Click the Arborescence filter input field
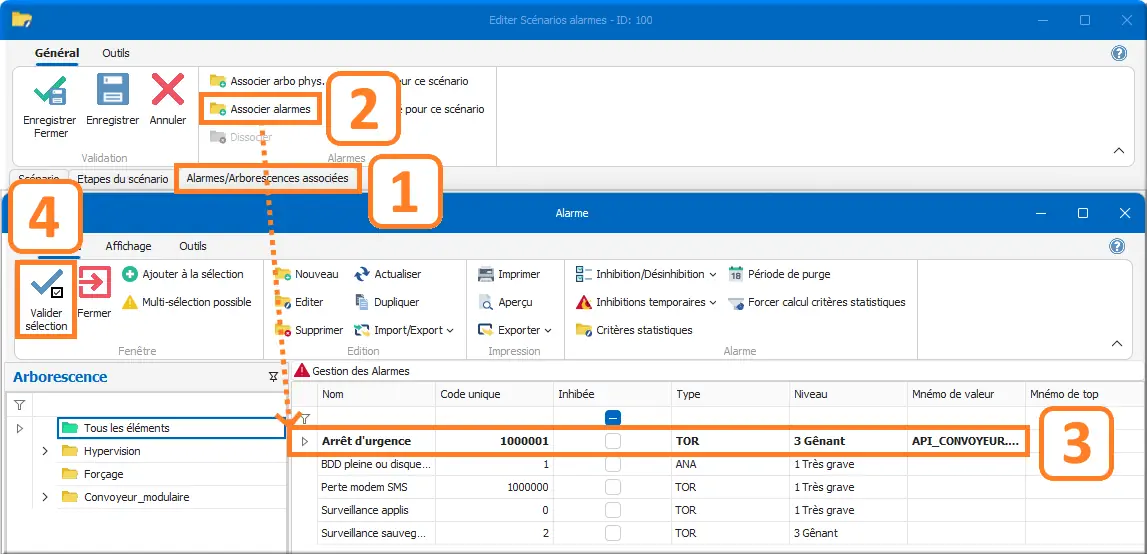The height and width of the screenshot is (554, 1147). point(159,405)
